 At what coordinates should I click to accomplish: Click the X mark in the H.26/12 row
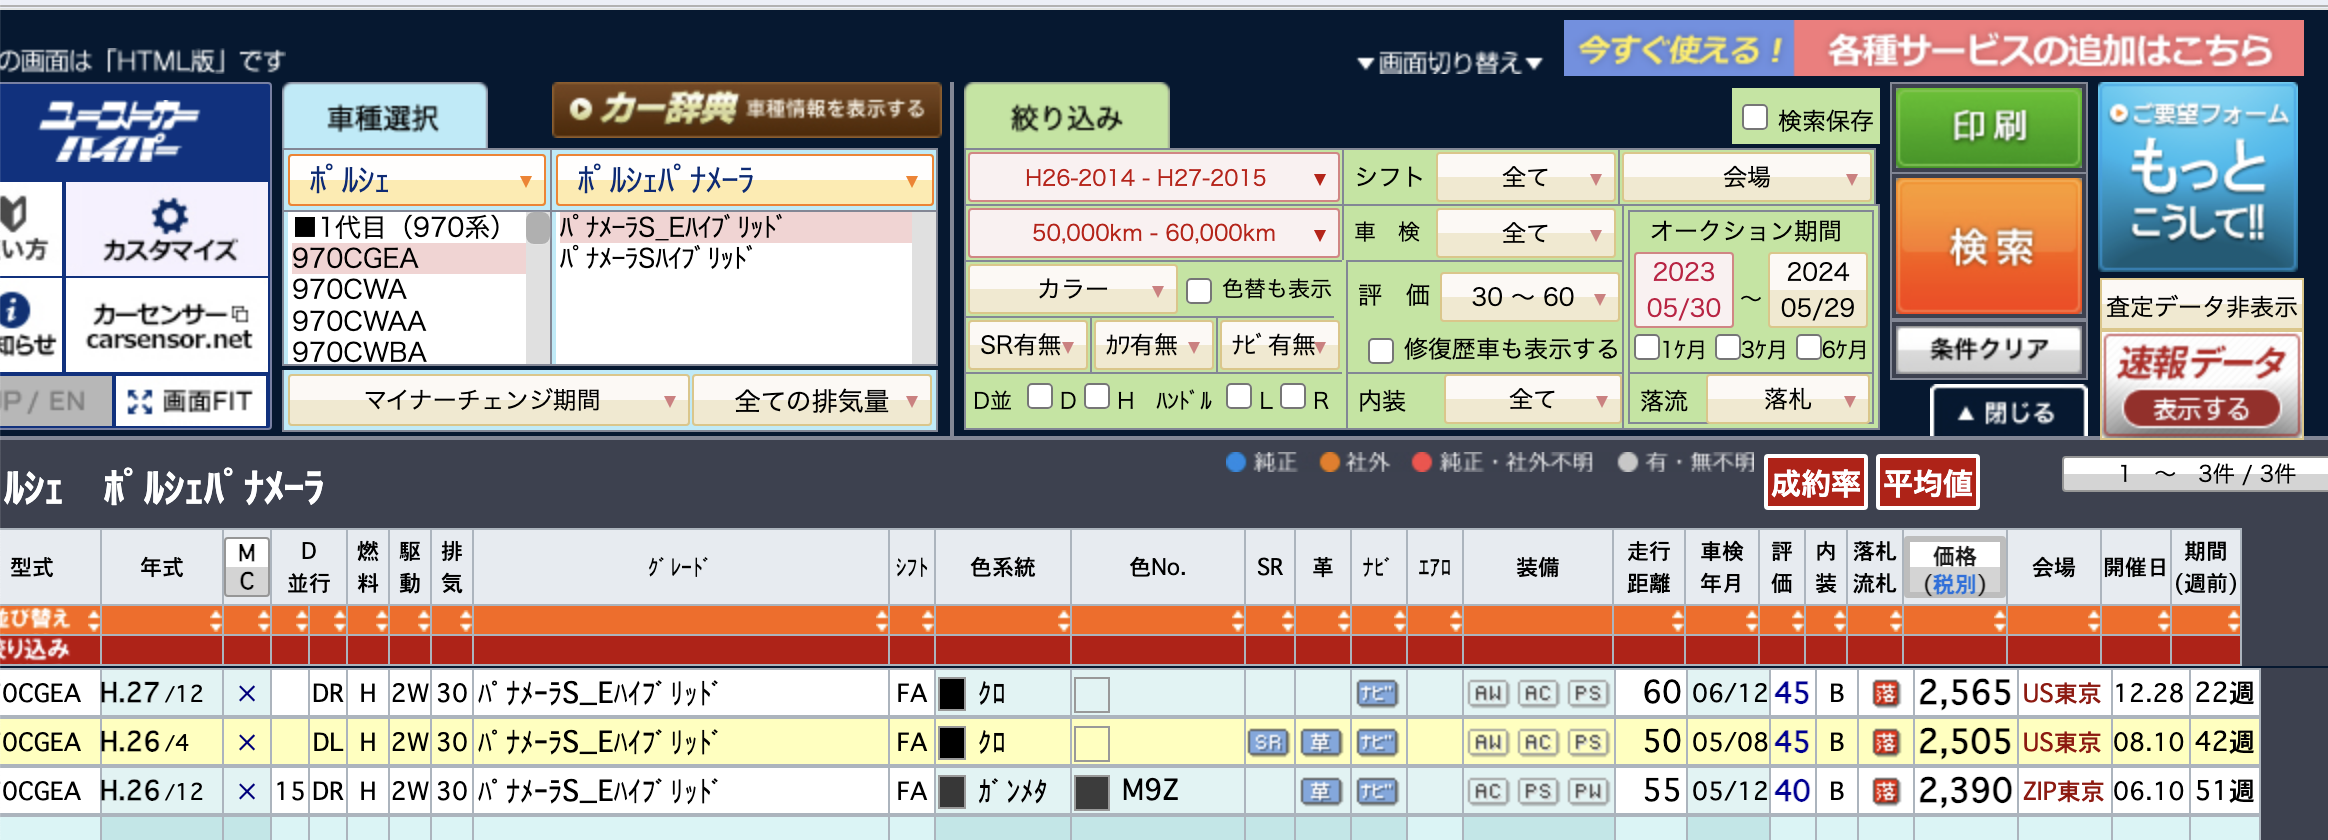(247, 791)
